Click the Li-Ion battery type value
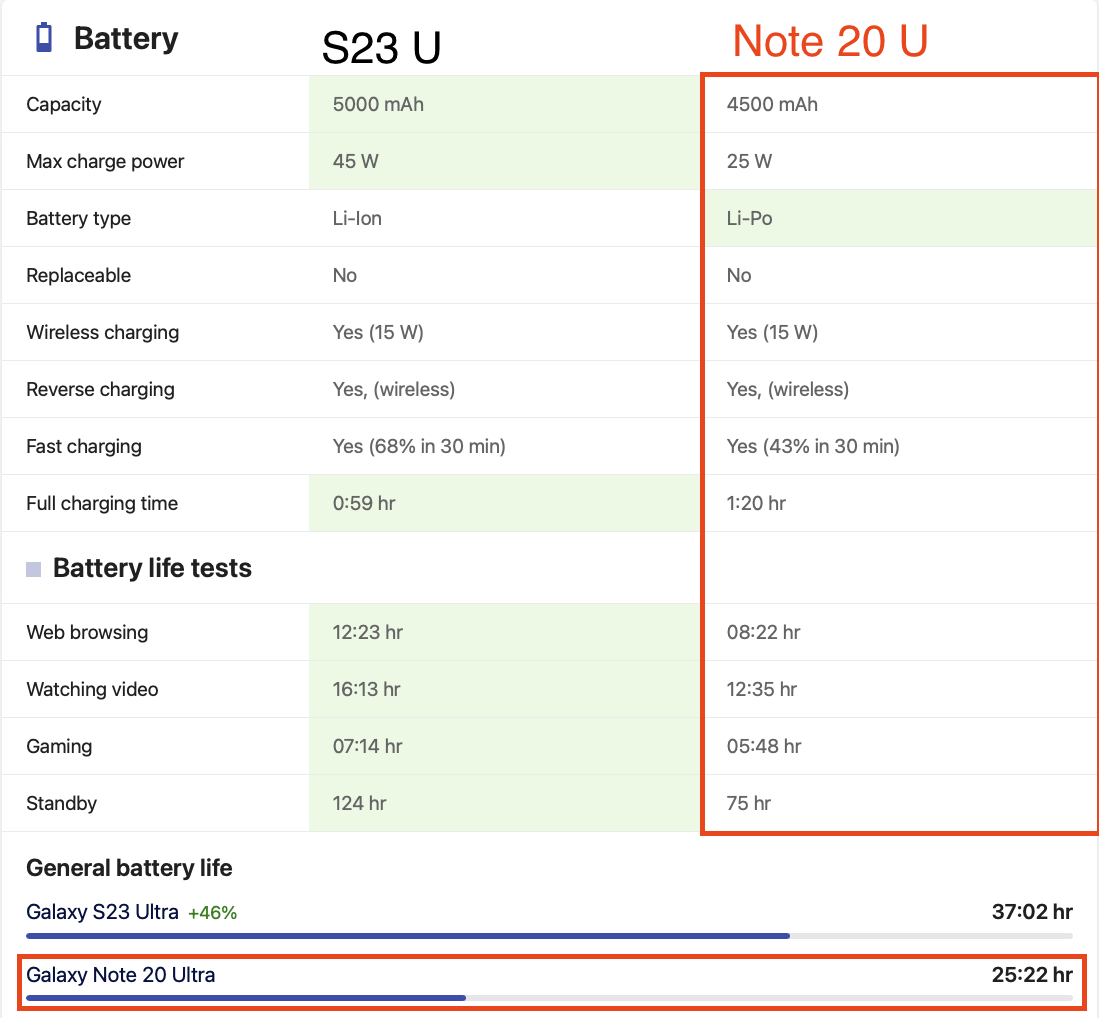This screenshot has height=1018, width=1099. coord(357,218)
